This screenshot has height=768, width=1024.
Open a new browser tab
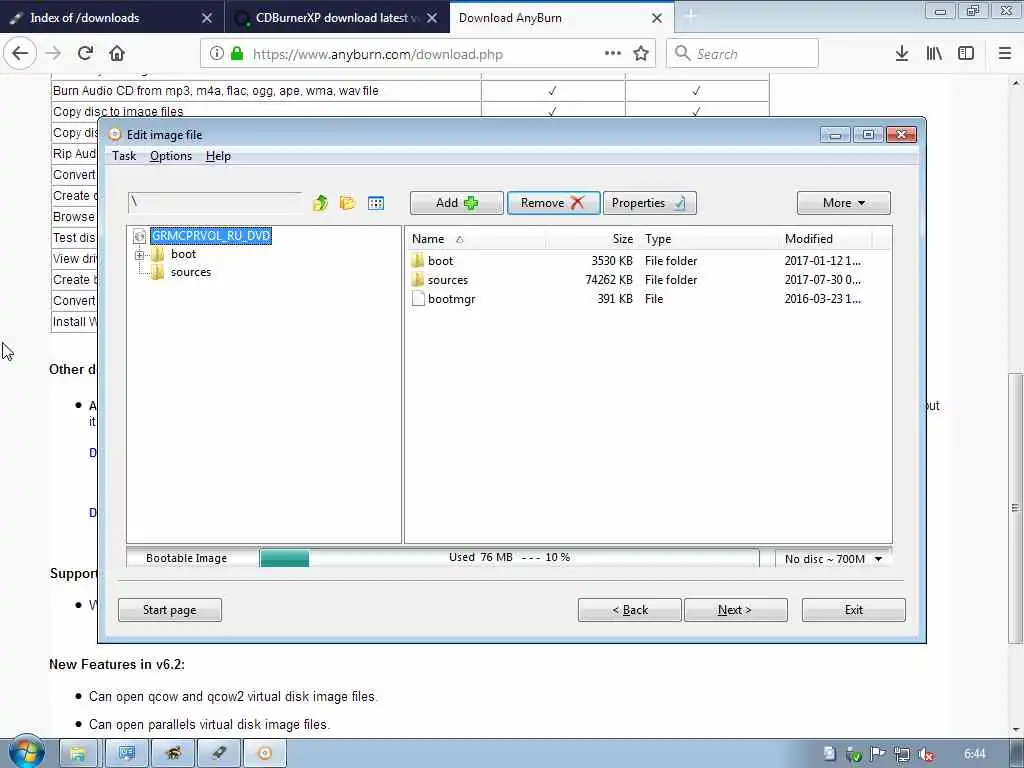click(x=690, y=18)
